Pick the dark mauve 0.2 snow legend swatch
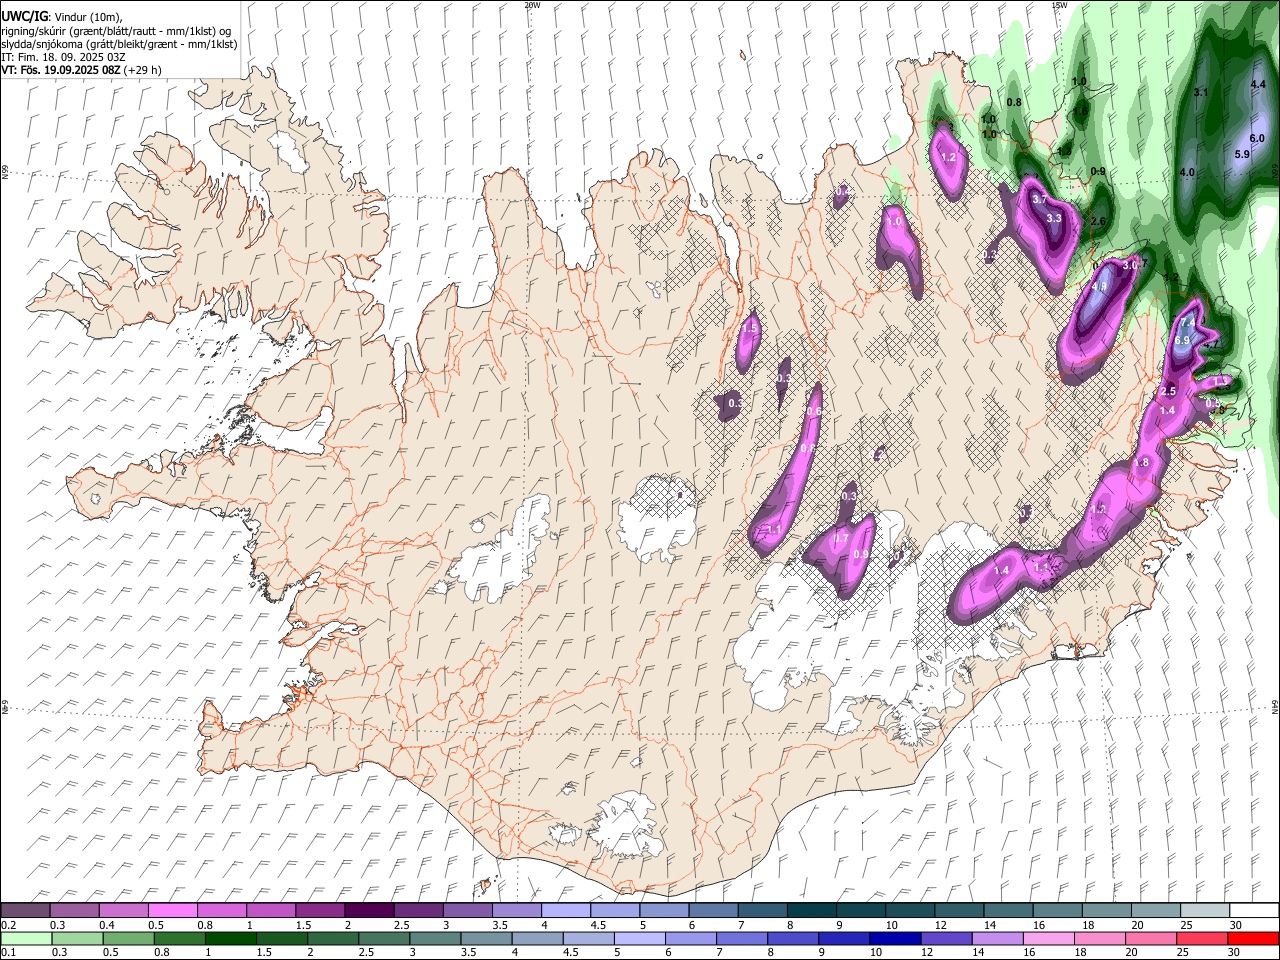 coord(25,911)
